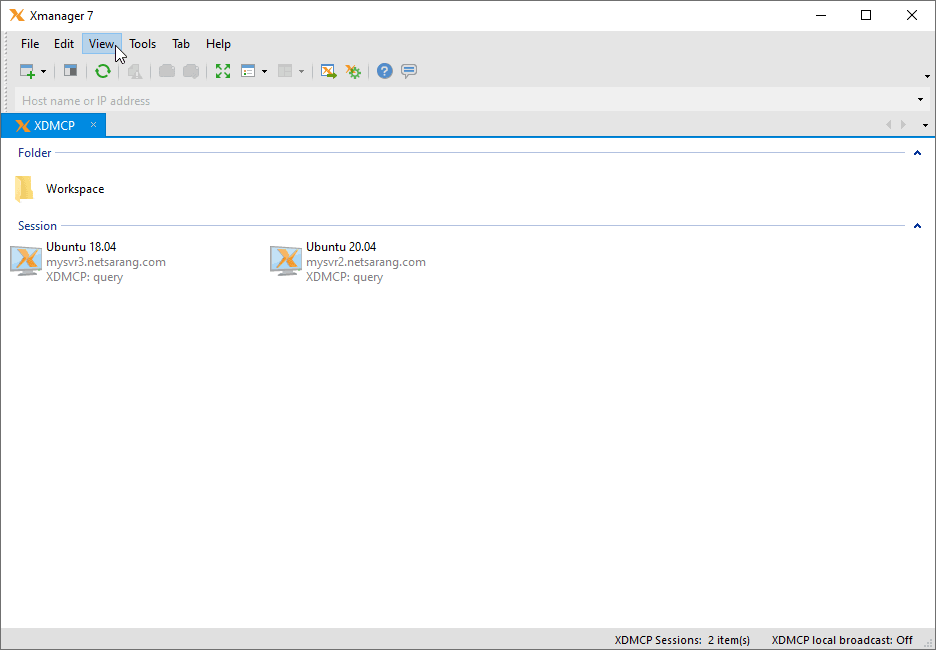Open the Help menu
936x650 pixels.
click(218, 44)
